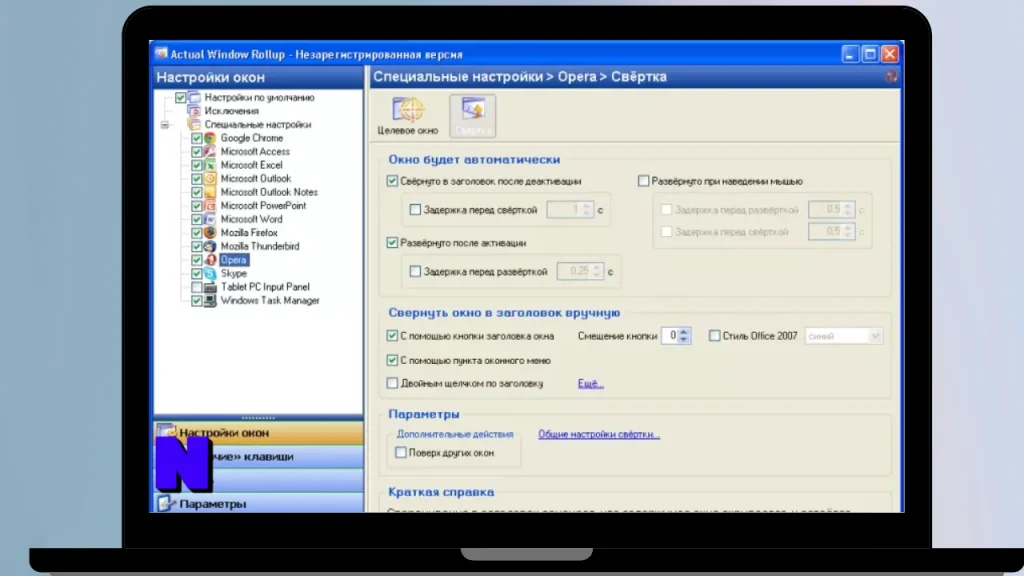The height and width of the screenshot is (576, 1024).
Task: Select Microsoft Word tree item
Action: [x=251, y=219]
